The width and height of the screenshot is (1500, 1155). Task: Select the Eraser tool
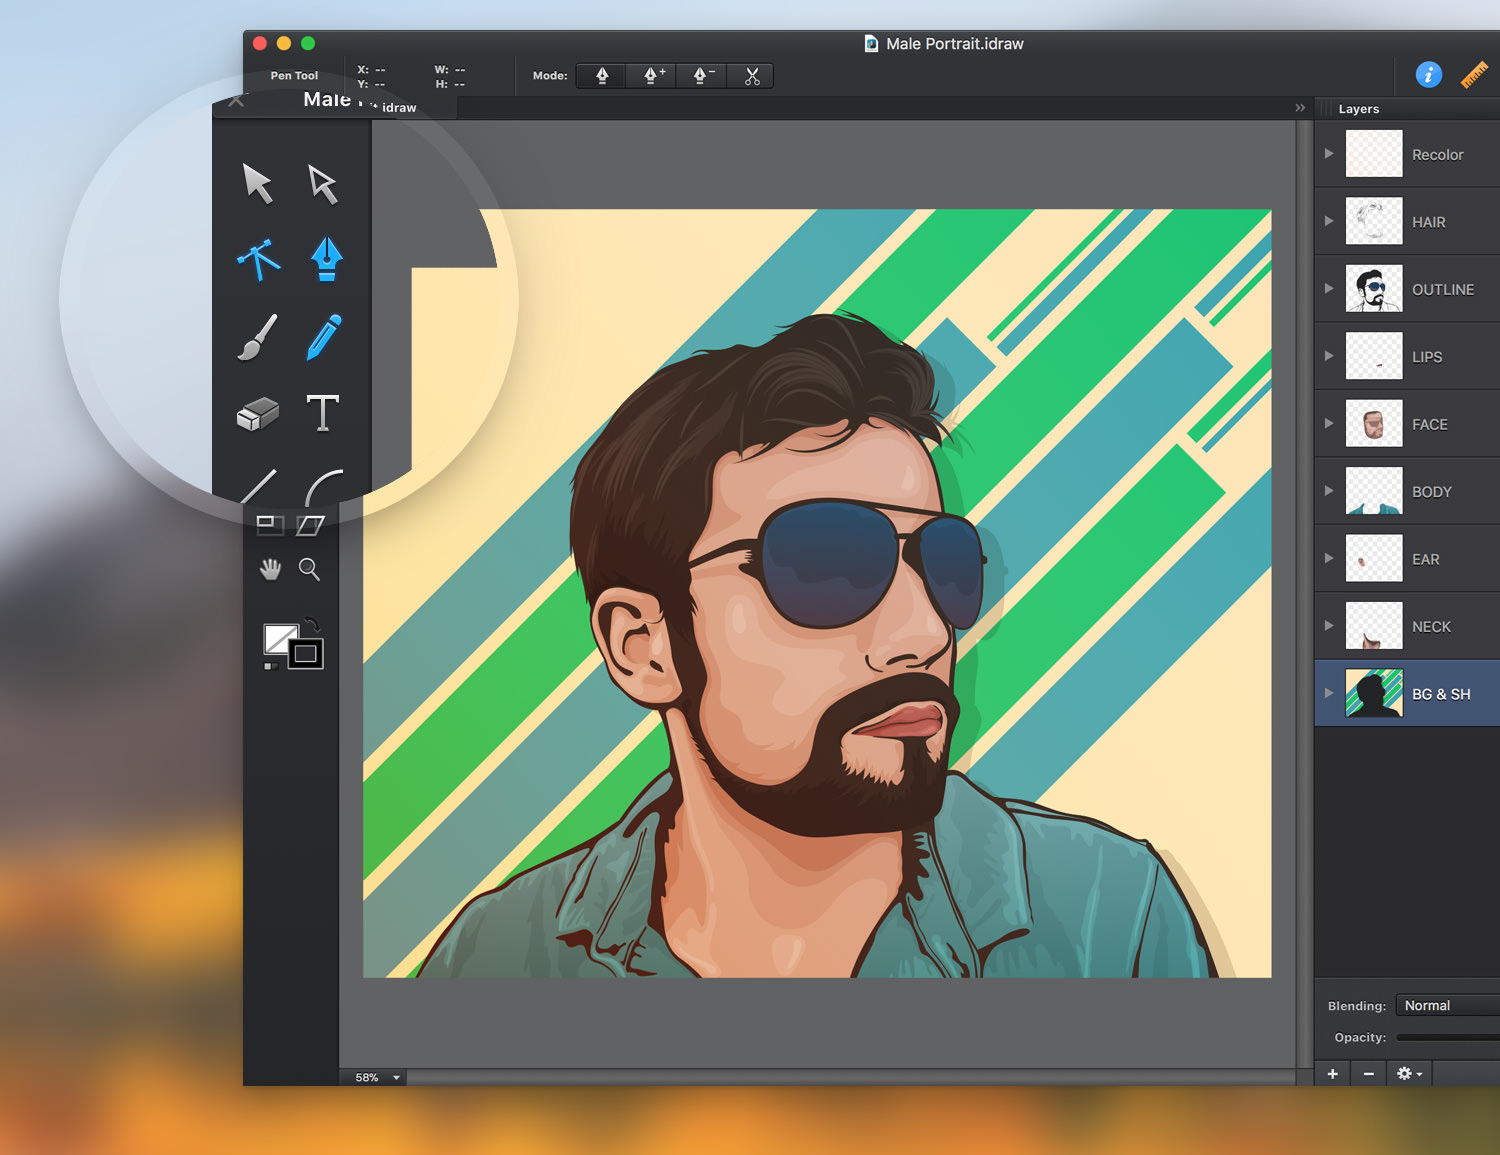click(x=257, y=414)
